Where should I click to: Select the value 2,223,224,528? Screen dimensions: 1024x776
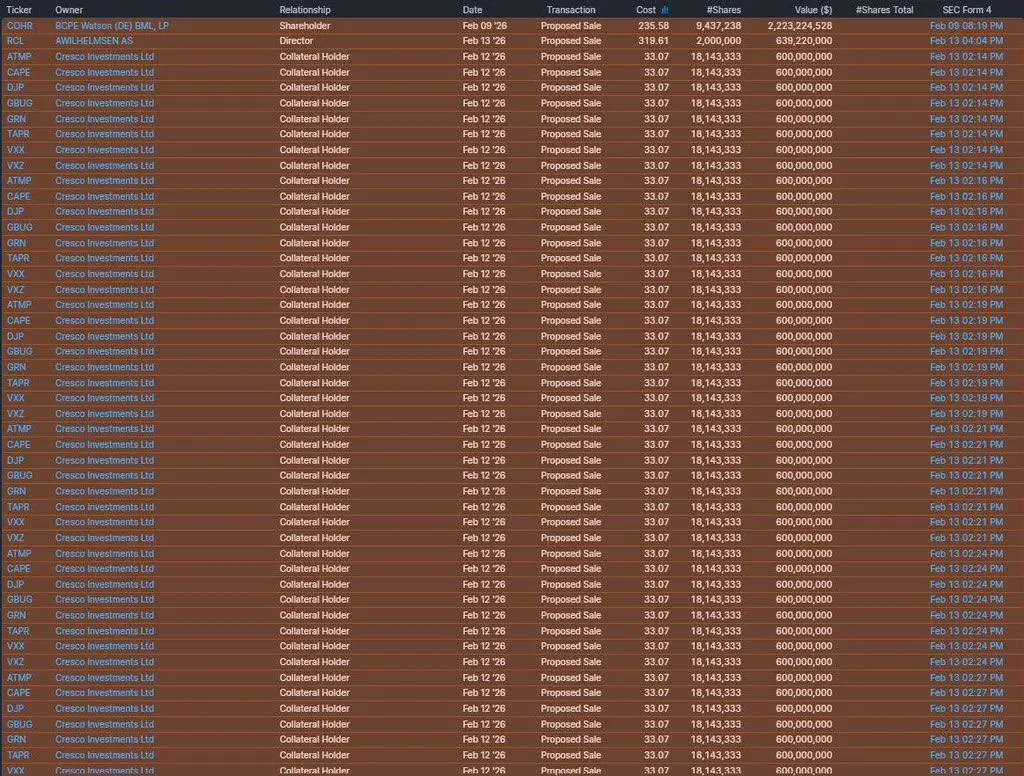tap(800, 25)
